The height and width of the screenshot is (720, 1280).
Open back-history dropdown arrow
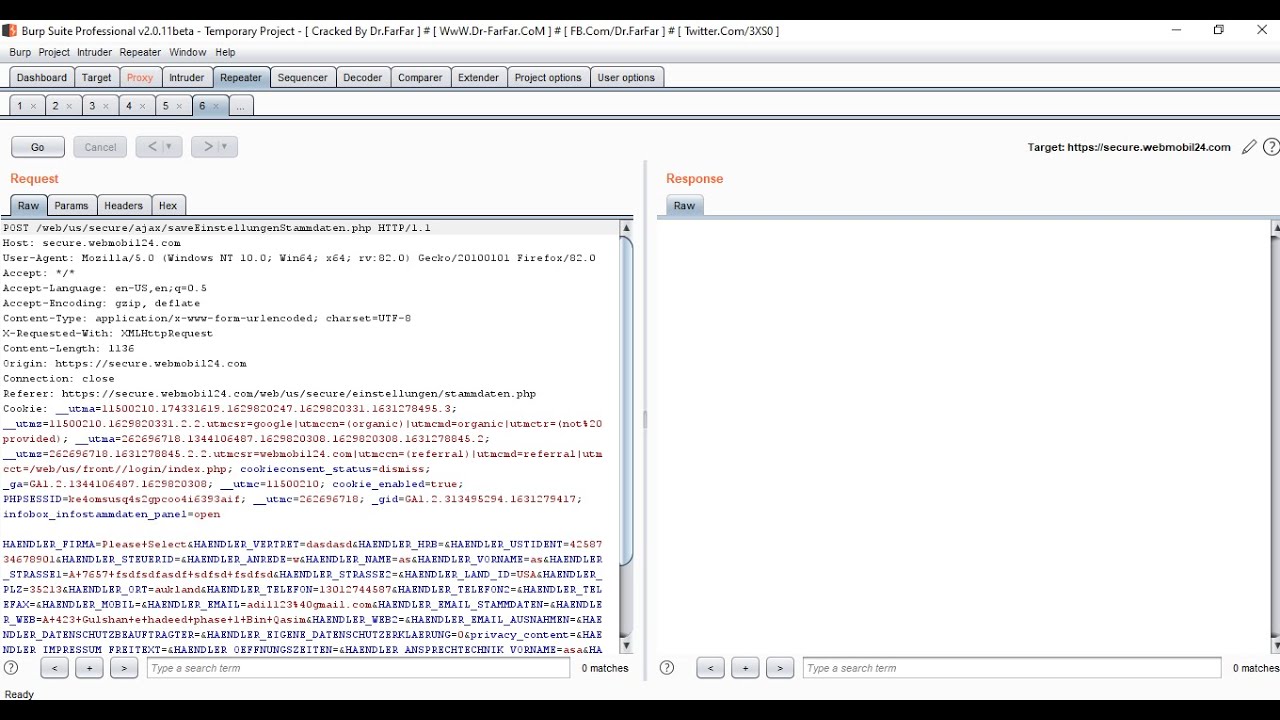[169, 147]
